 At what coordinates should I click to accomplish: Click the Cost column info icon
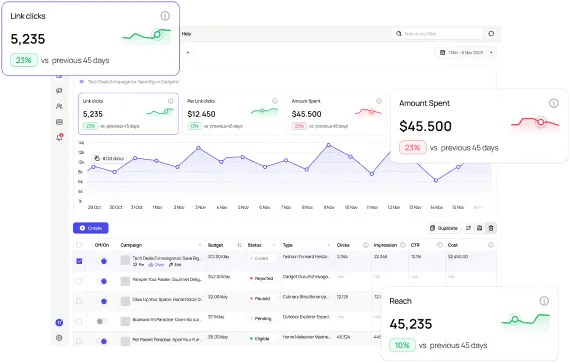tap(491, 245)
